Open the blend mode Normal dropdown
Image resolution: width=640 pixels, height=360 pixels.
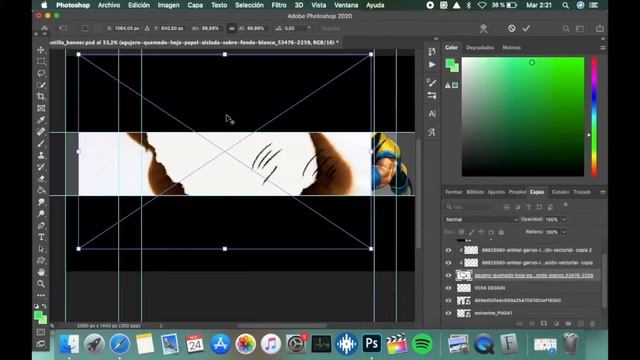[x=481, y=220]
